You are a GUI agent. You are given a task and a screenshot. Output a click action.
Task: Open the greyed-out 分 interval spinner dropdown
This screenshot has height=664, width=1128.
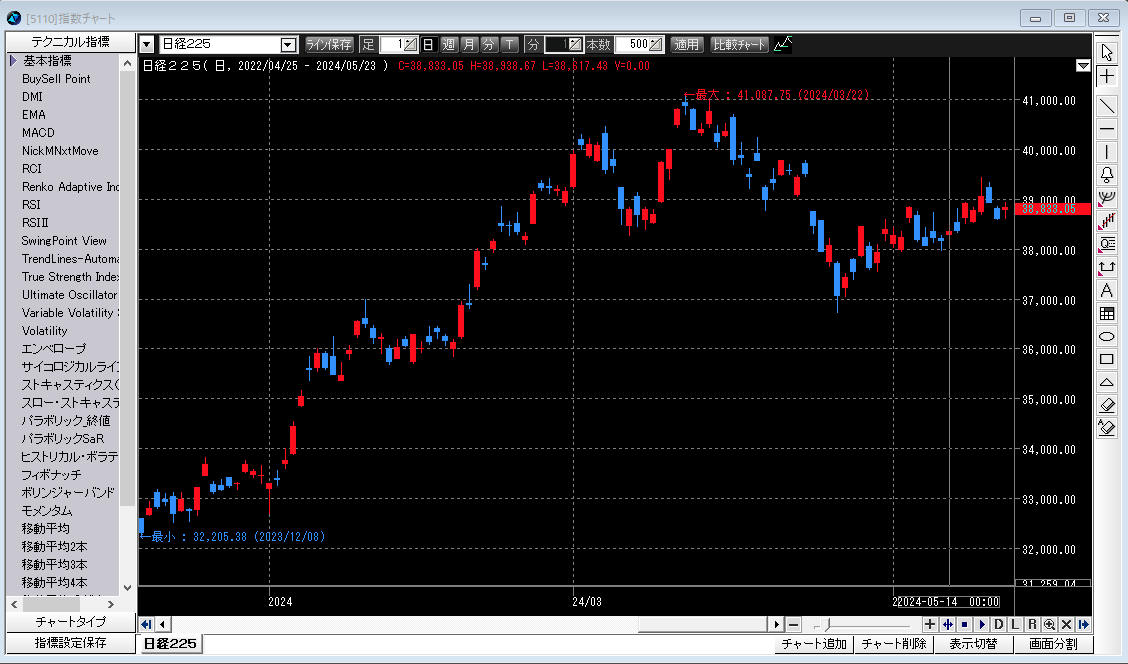576,45
